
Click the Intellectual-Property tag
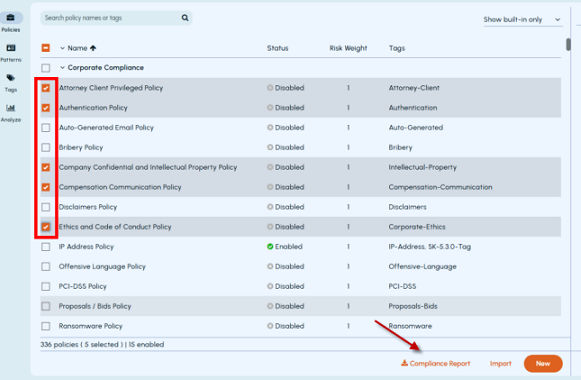(422, 167)
